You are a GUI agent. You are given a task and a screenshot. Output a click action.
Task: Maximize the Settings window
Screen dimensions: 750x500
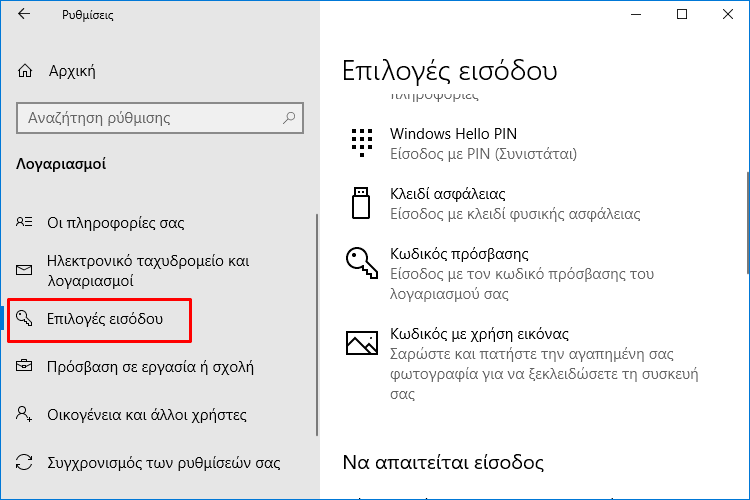coord(682,14)
